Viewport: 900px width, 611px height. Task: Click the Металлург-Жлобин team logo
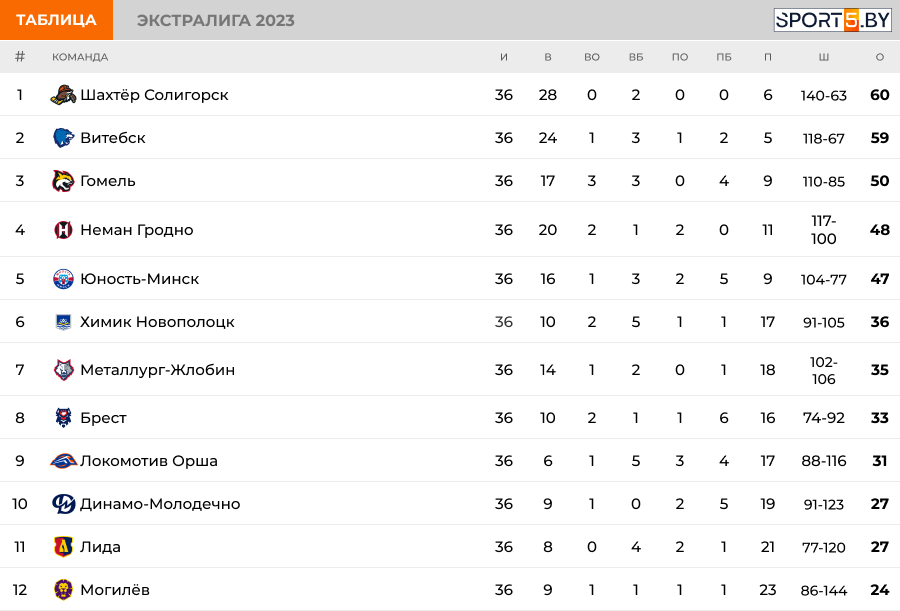[x=63, y=370]
